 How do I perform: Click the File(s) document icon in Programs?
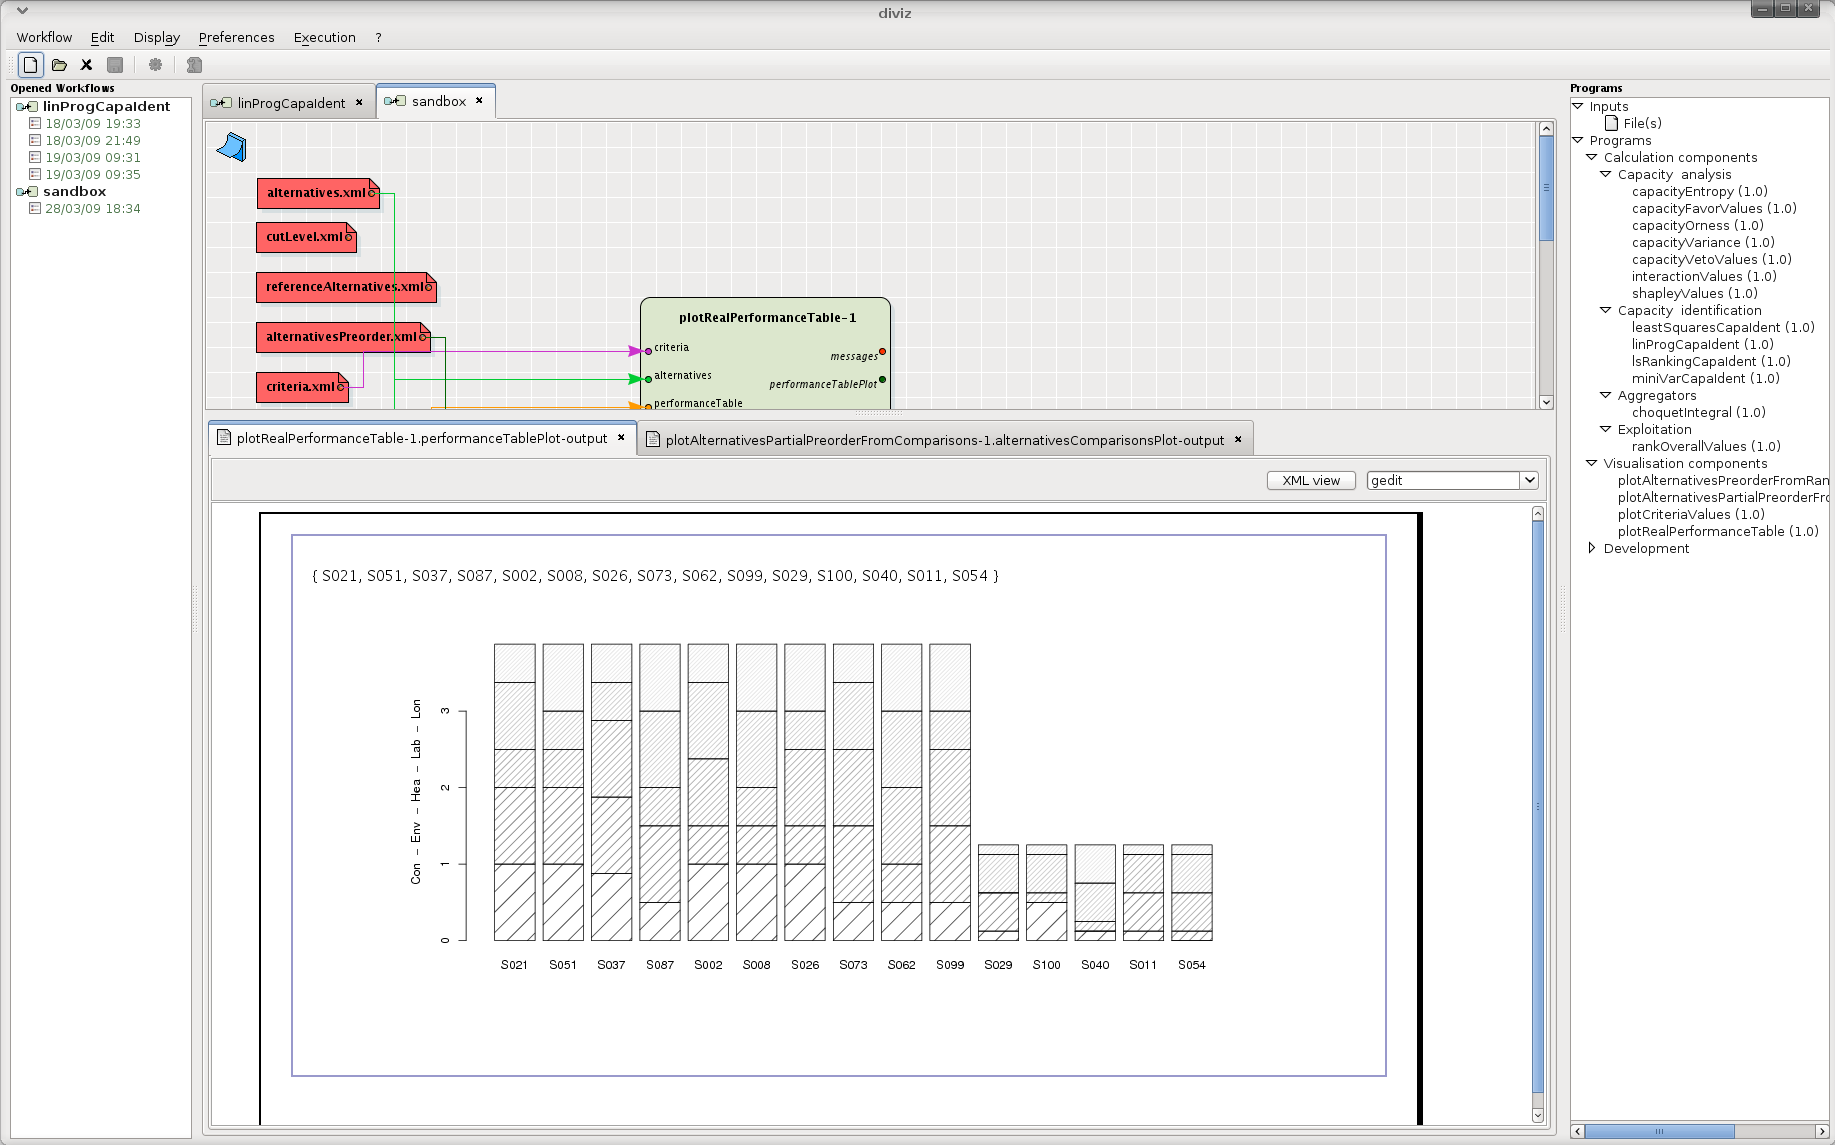1611,123
